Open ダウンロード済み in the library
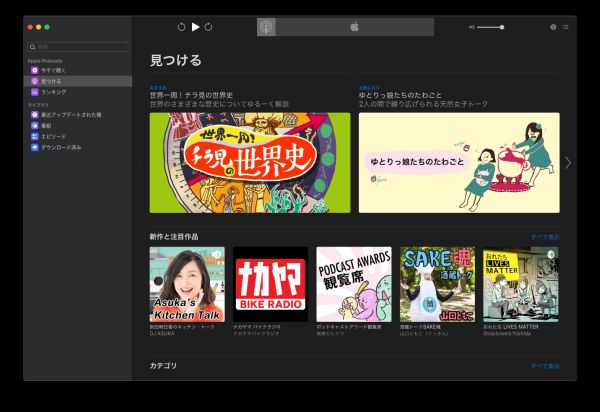The image size is (600, 412). point(60,147)
